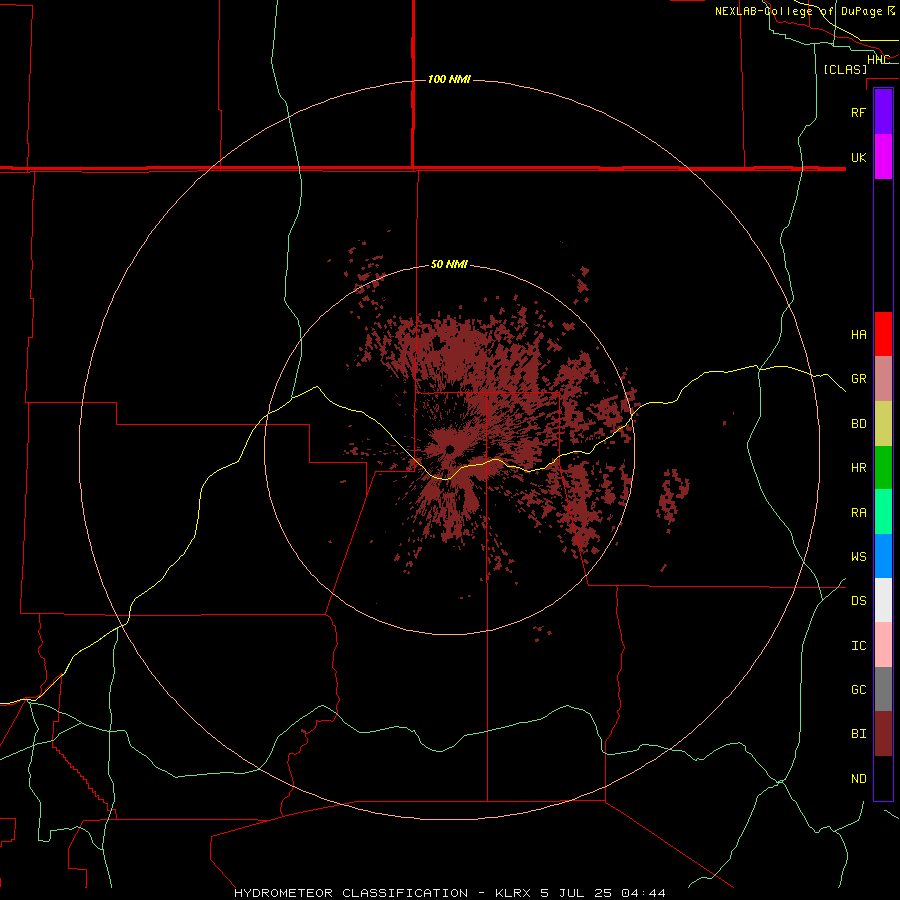Select the white DS legend swatch

click(x=883, y=600)
